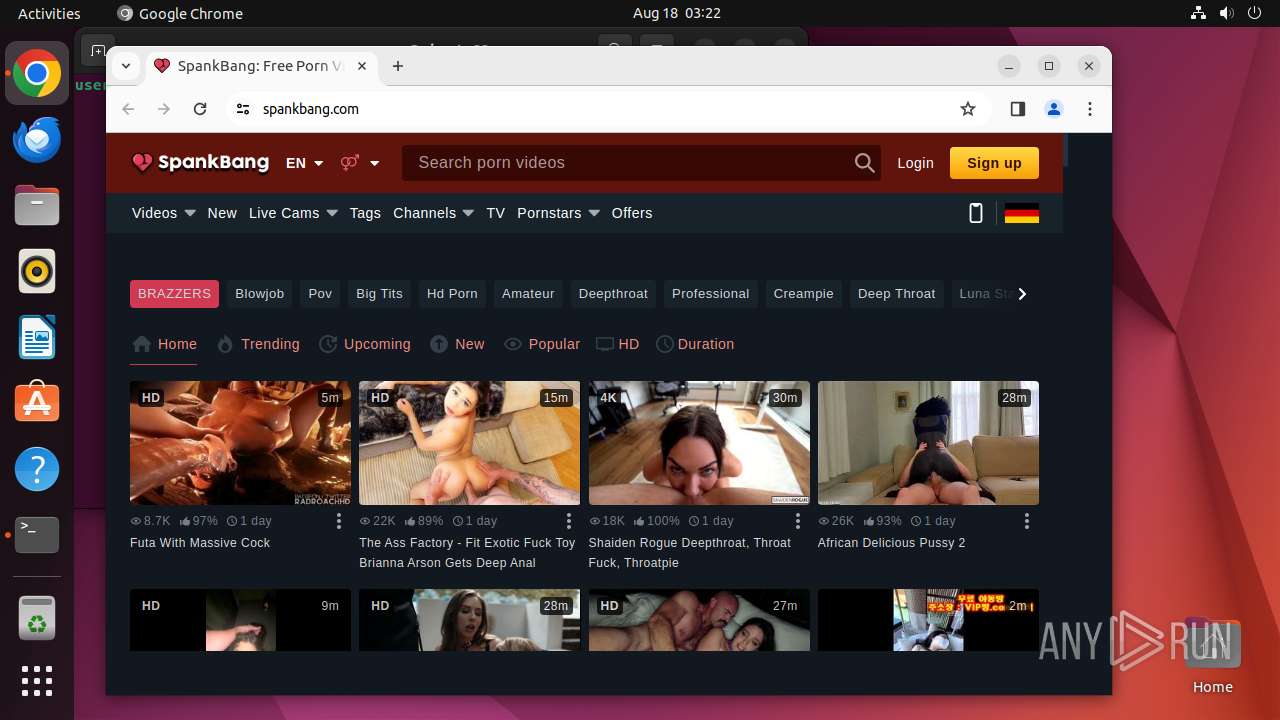Viewport: 1280px width, 720px height.
Task: View site information icon in address bar
Action: (x=242, y=109)
